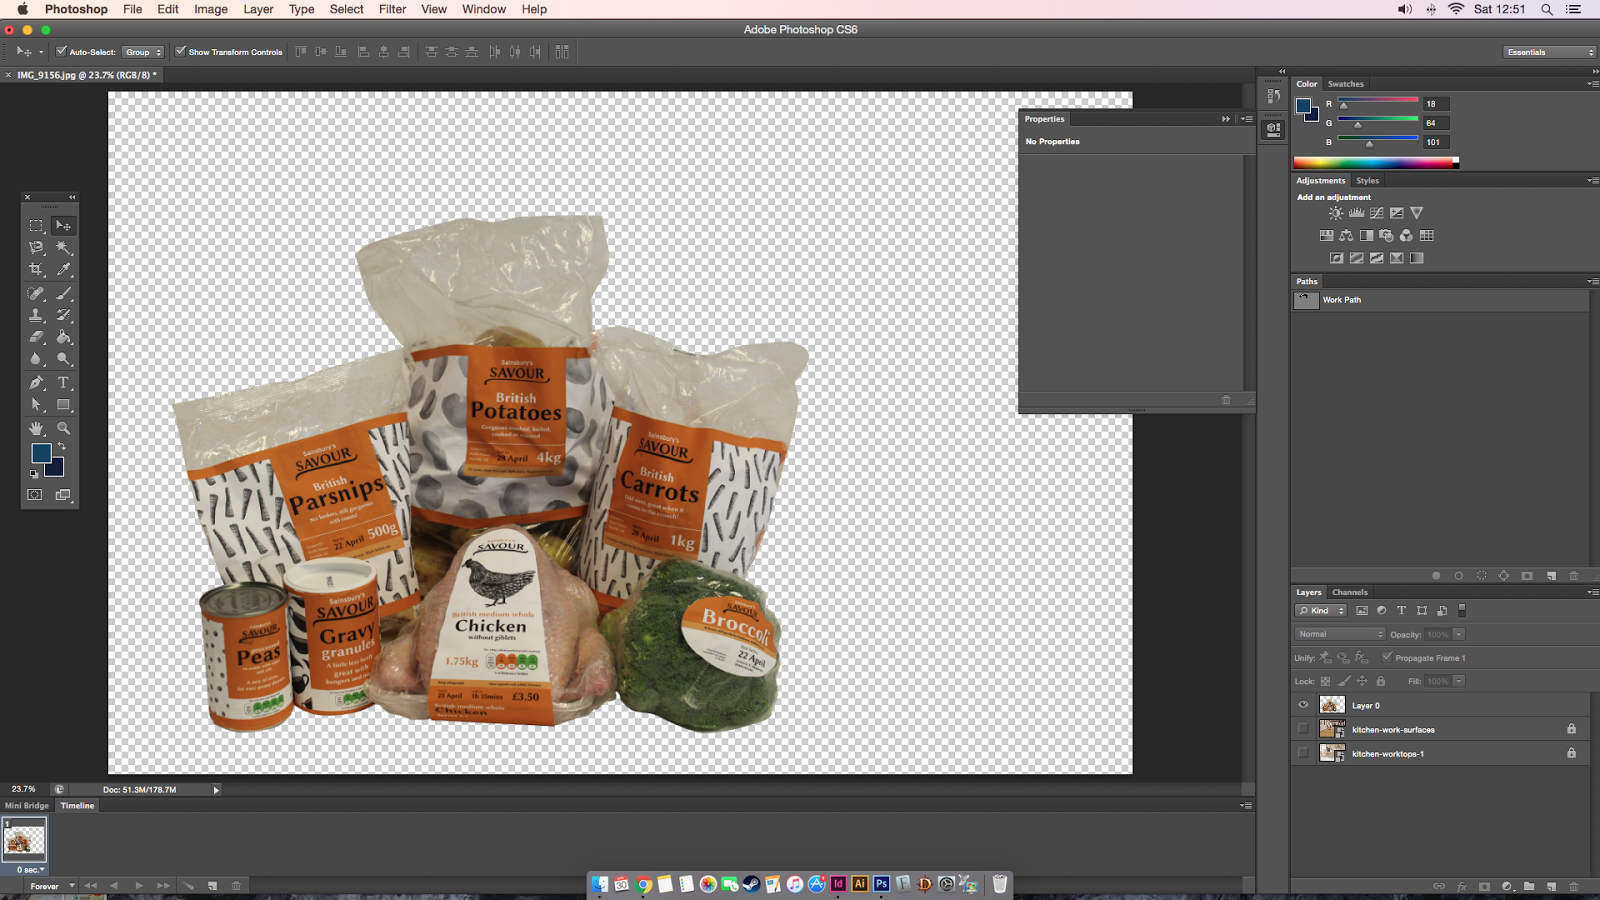Select the Clone Stamp tool

pyautogui.click(x=36, y=315)
